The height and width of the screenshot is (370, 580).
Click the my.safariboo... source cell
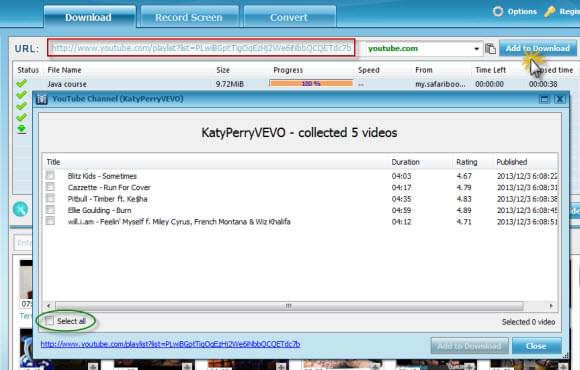[440, 84]
